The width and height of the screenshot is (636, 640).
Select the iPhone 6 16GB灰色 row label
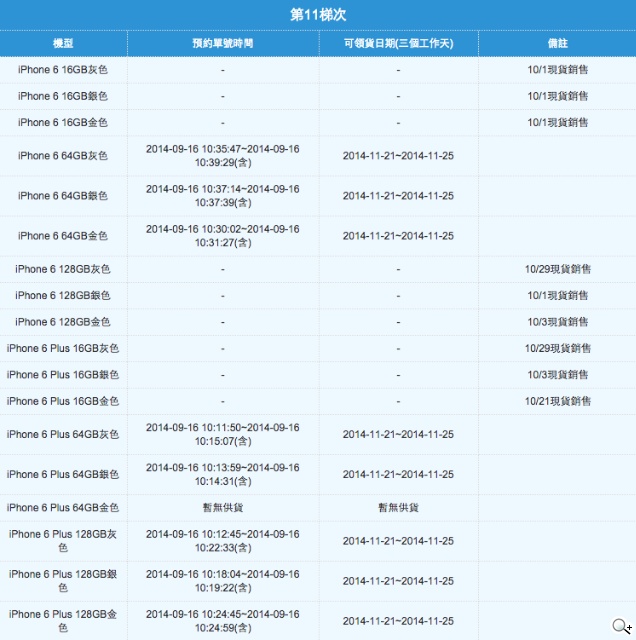pos(63,70)
